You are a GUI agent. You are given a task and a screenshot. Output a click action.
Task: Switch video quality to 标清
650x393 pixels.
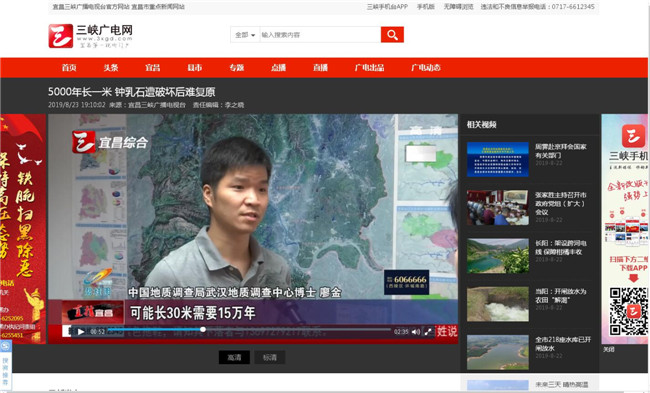click(269, 357)
